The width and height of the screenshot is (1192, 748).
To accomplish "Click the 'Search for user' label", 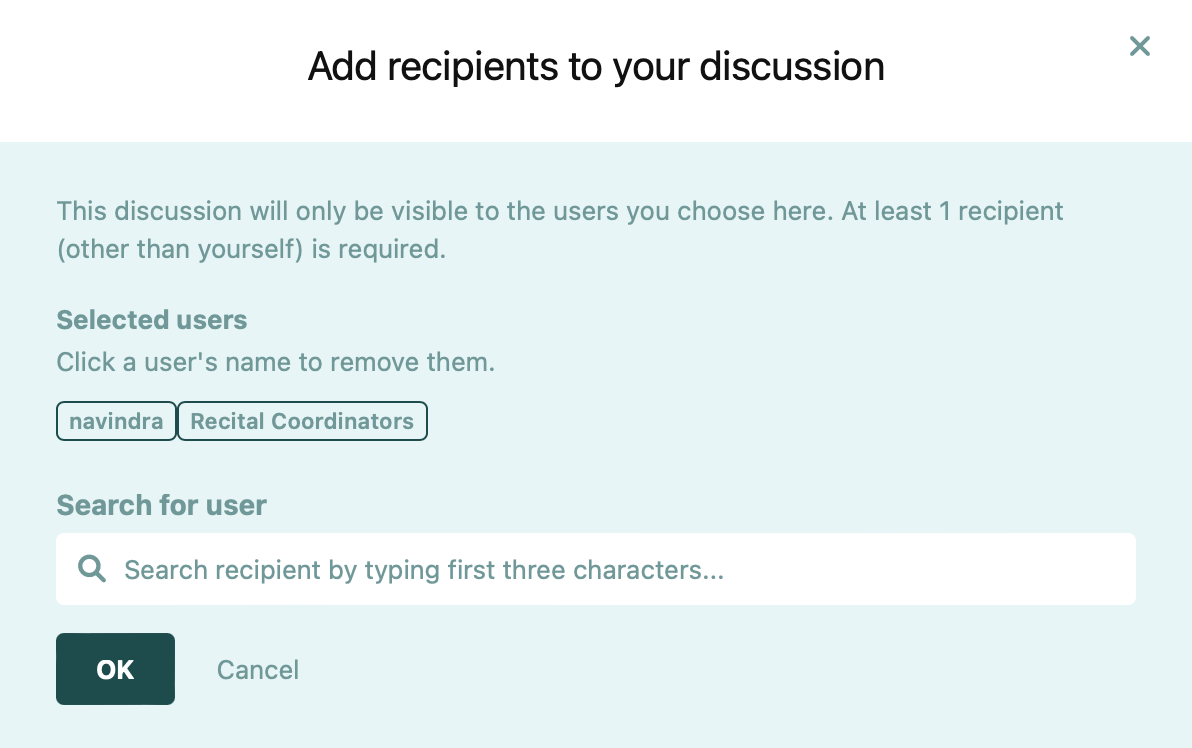I will [161, 505].
